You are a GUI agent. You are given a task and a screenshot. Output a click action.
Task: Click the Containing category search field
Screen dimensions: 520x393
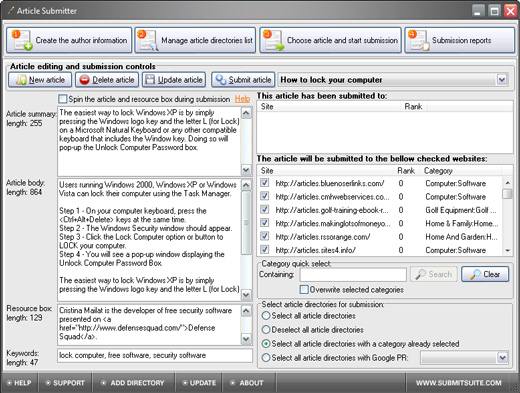pos(353,275)
